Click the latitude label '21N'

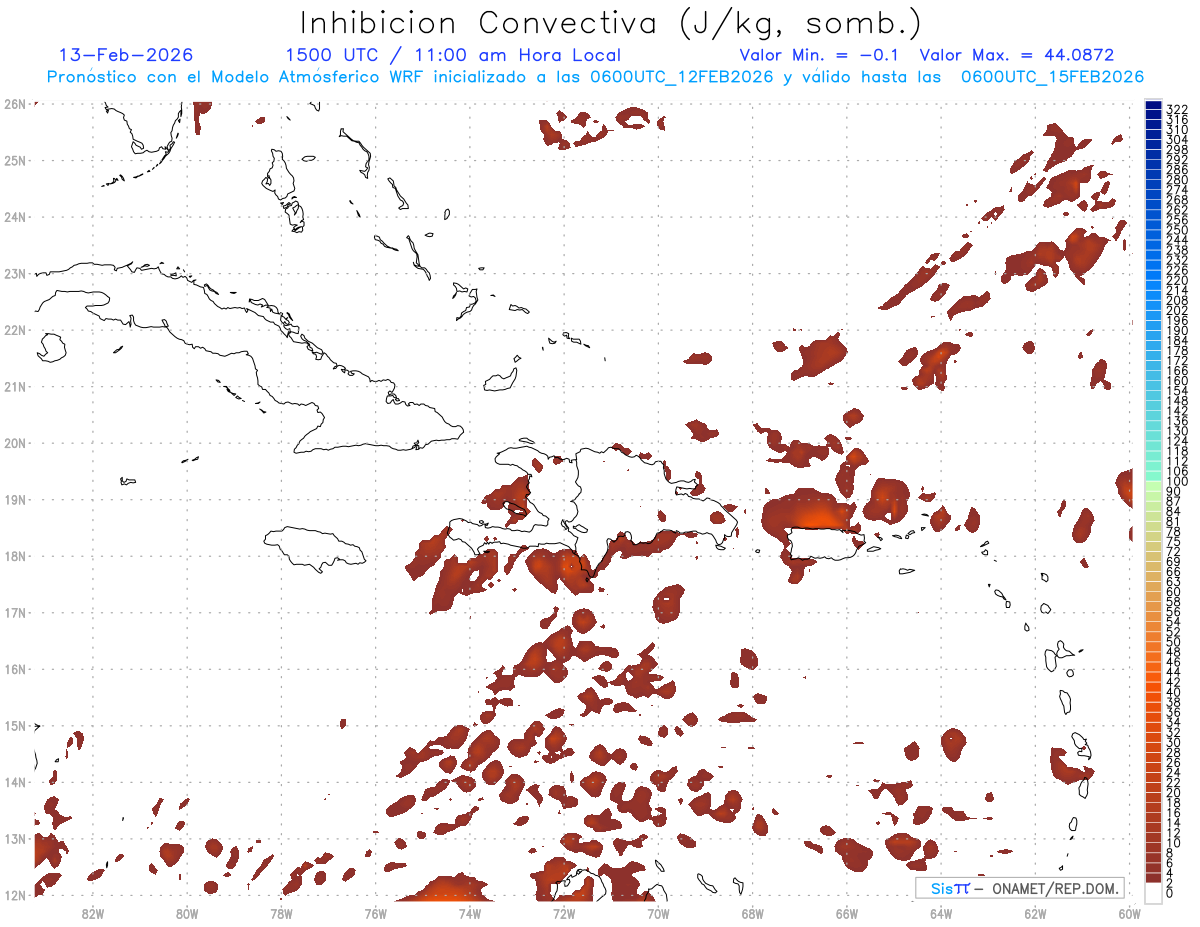pos(14,386)
